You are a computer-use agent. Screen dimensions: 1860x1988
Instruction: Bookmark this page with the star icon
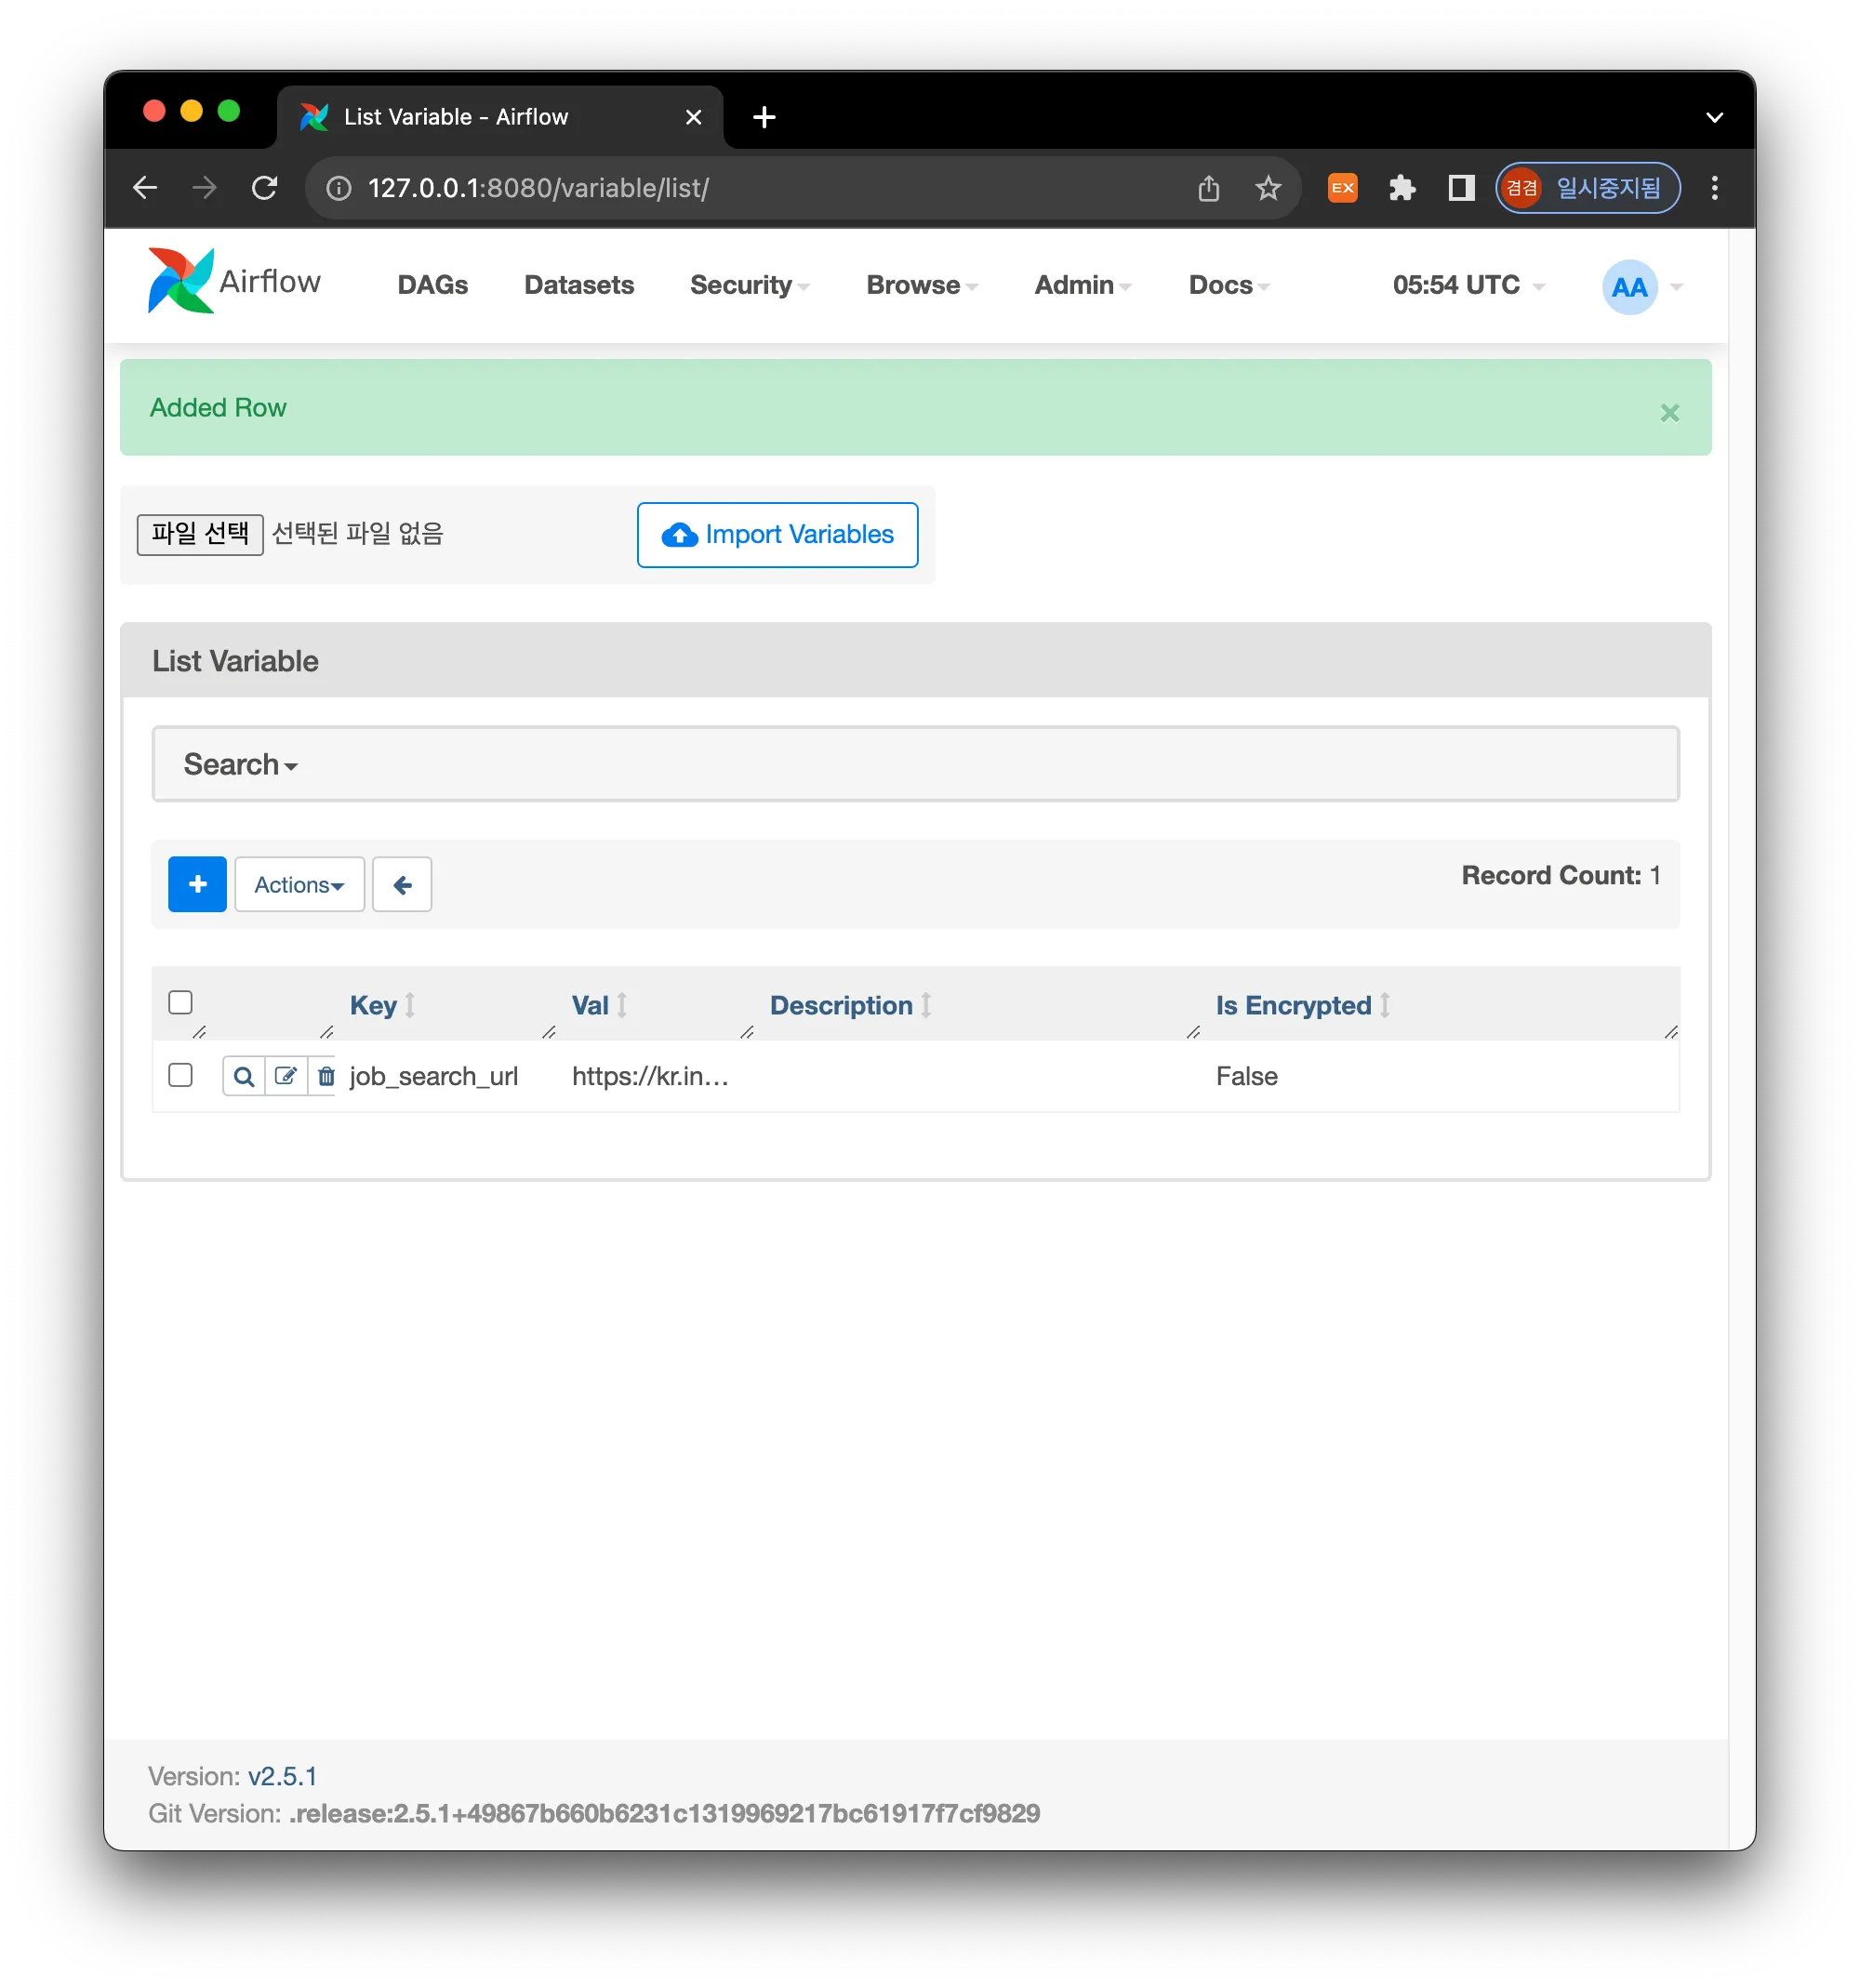click(x=1268, y=188)
